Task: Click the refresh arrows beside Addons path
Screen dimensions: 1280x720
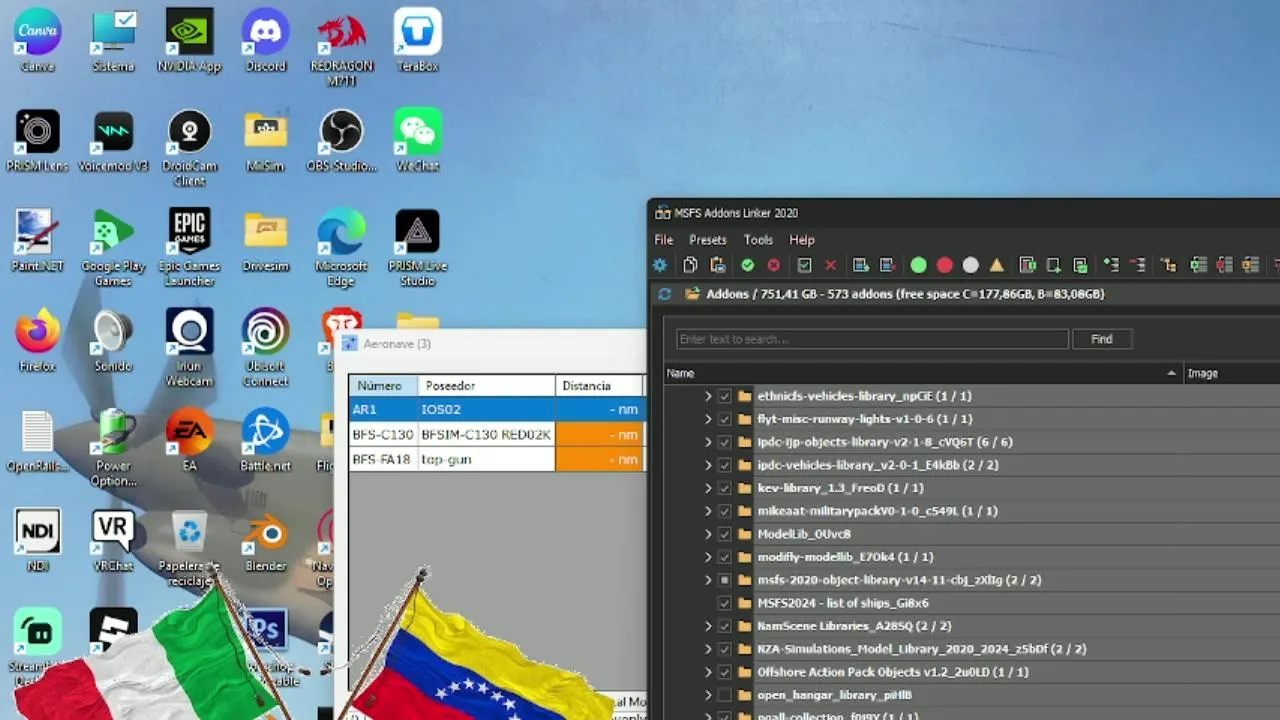Action: 664,294
